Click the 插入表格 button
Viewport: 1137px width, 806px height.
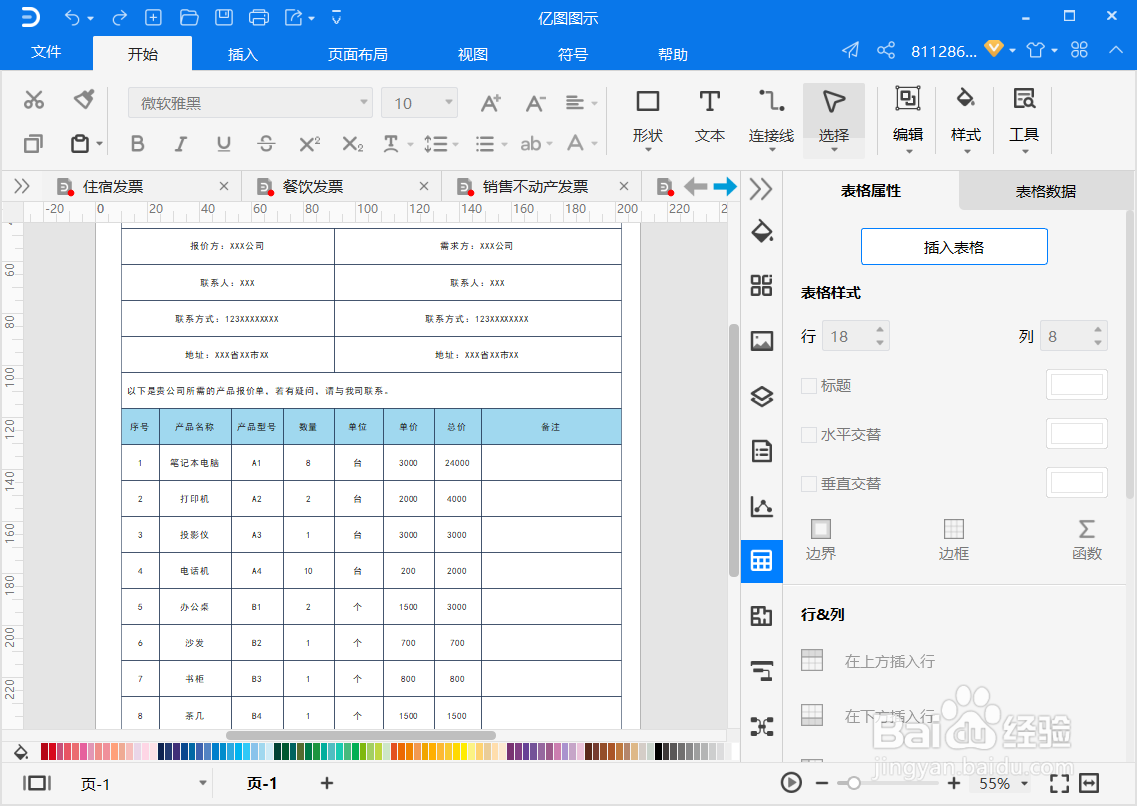point(954,247)
